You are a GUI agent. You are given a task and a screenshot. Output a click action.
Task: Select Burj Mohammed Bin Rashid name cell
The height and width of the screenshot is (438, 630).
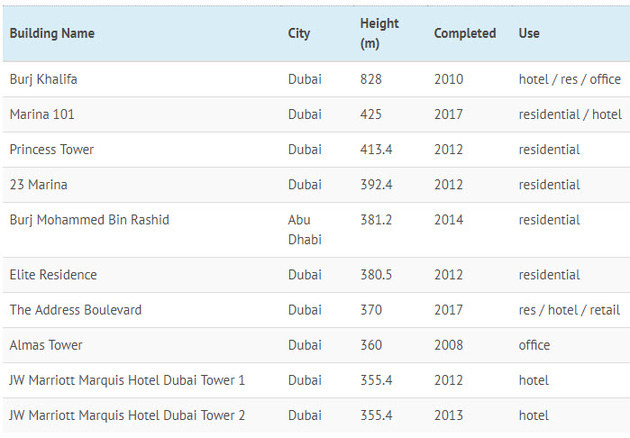click(89, 219)
